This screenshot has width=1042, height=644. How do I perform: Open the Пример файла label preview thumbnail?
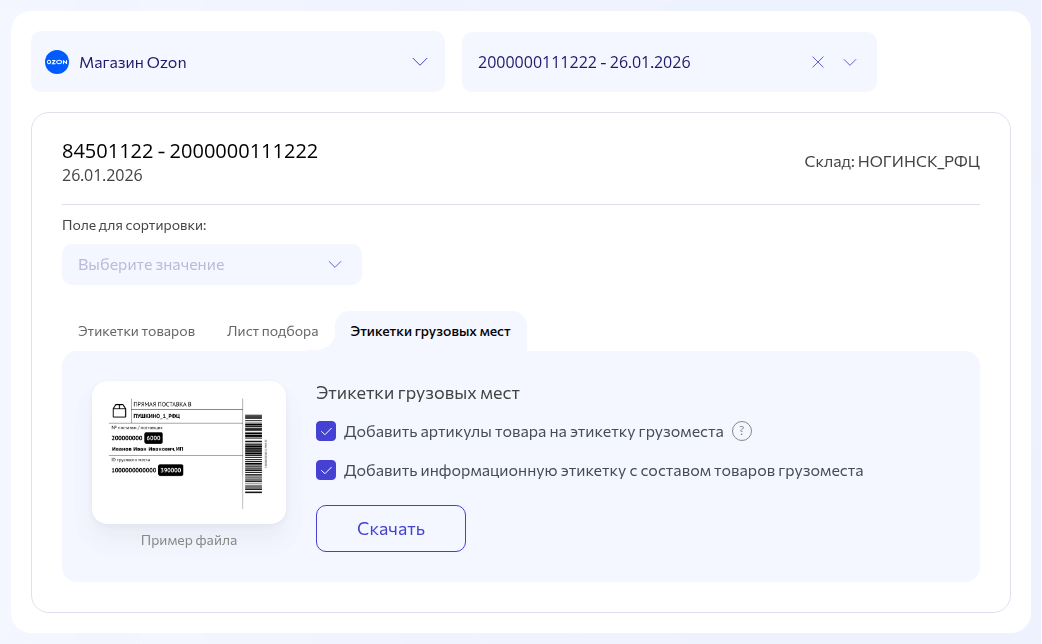189,452
